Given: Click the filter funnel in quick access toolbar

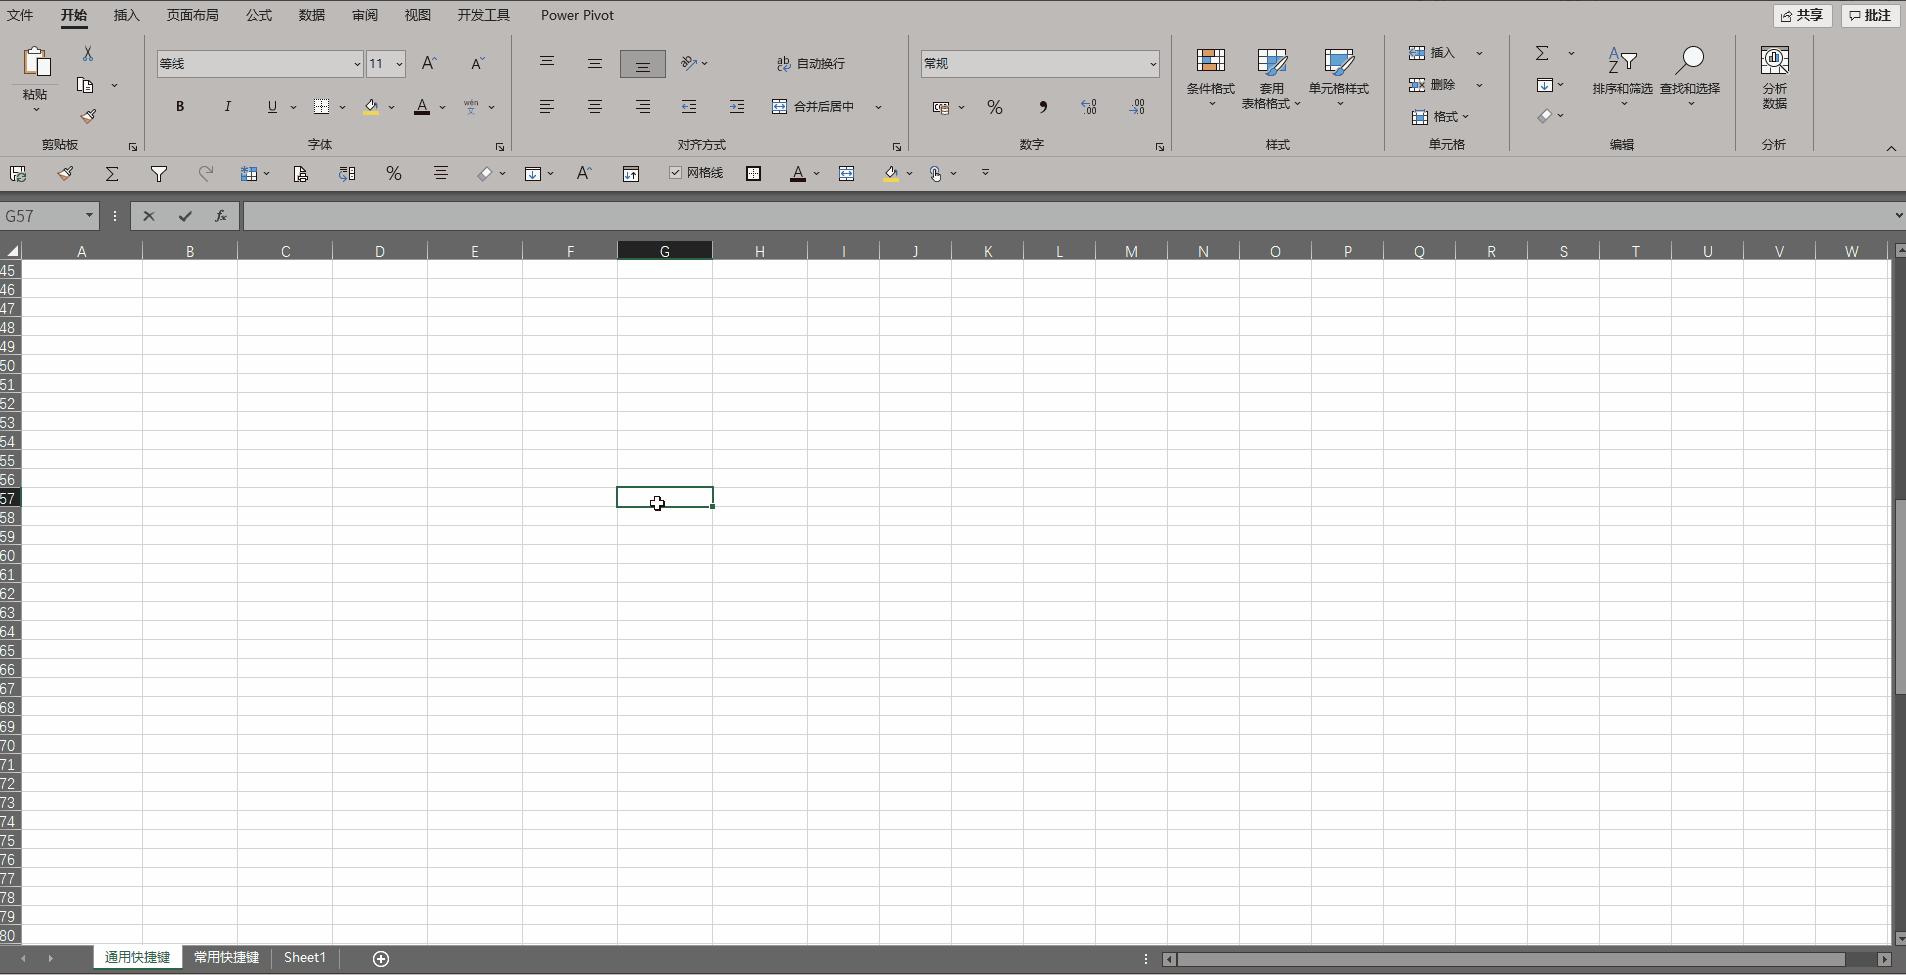Looking at the screenshot, I should tap(158, 173).
